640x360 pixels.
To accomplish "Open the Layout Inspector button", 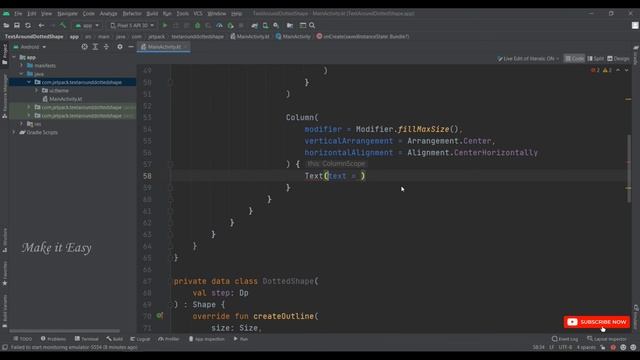I will [607, 339].
